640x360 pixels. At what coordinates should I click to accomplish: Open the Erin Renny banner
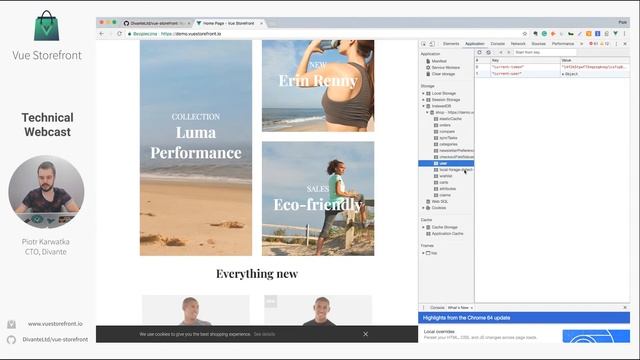[318, 86]
